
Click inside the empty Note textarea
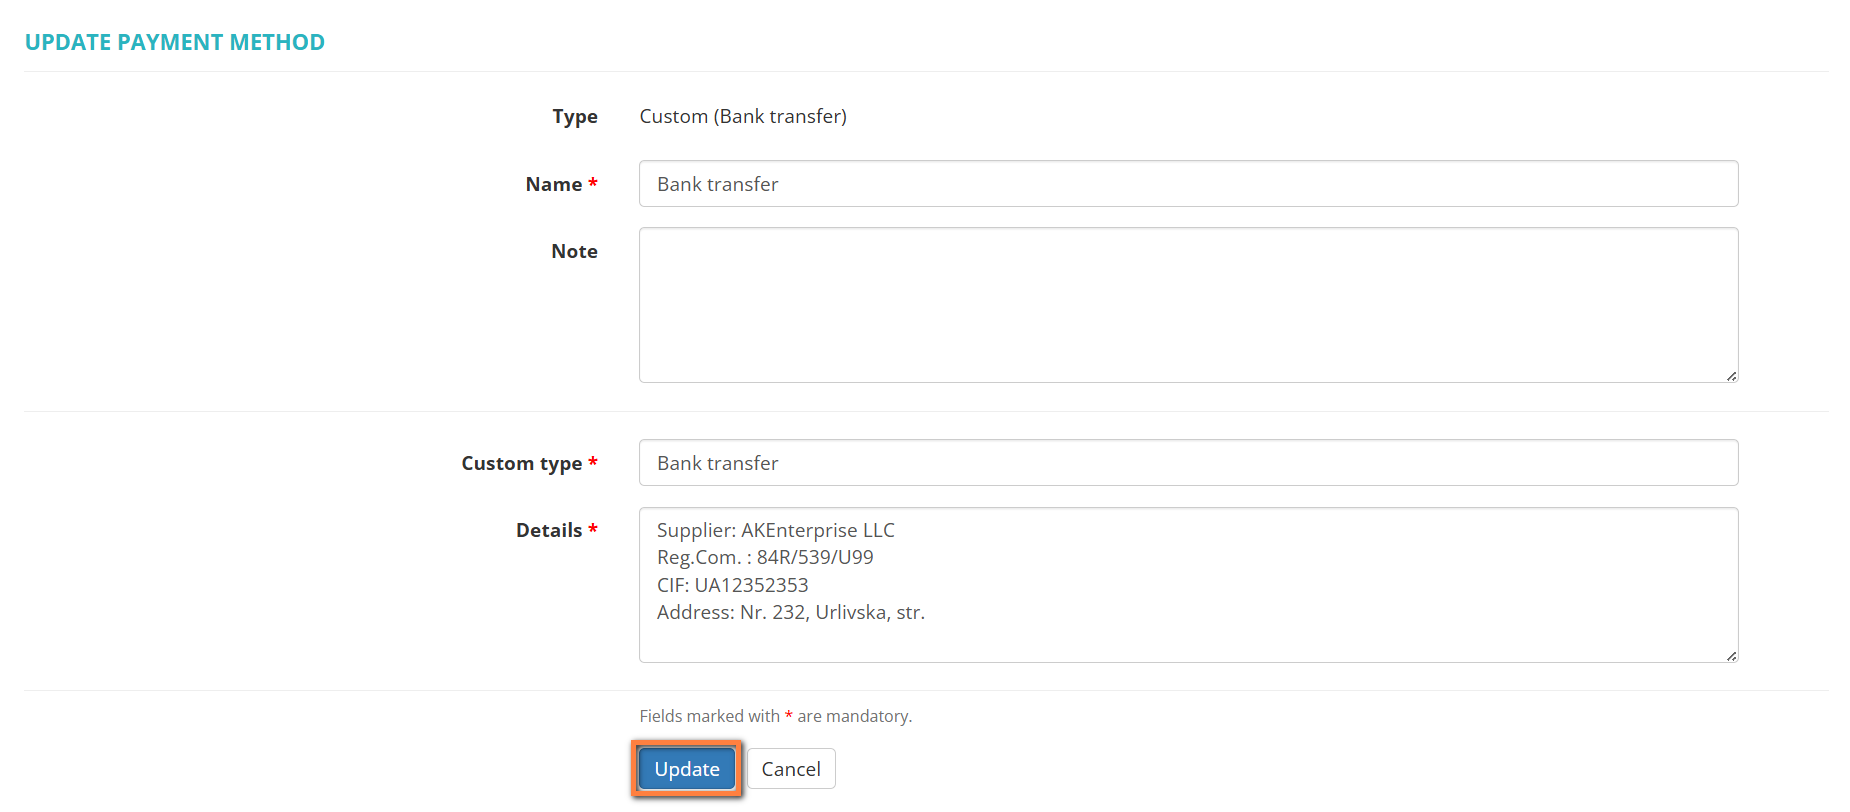pos(1187,304)
